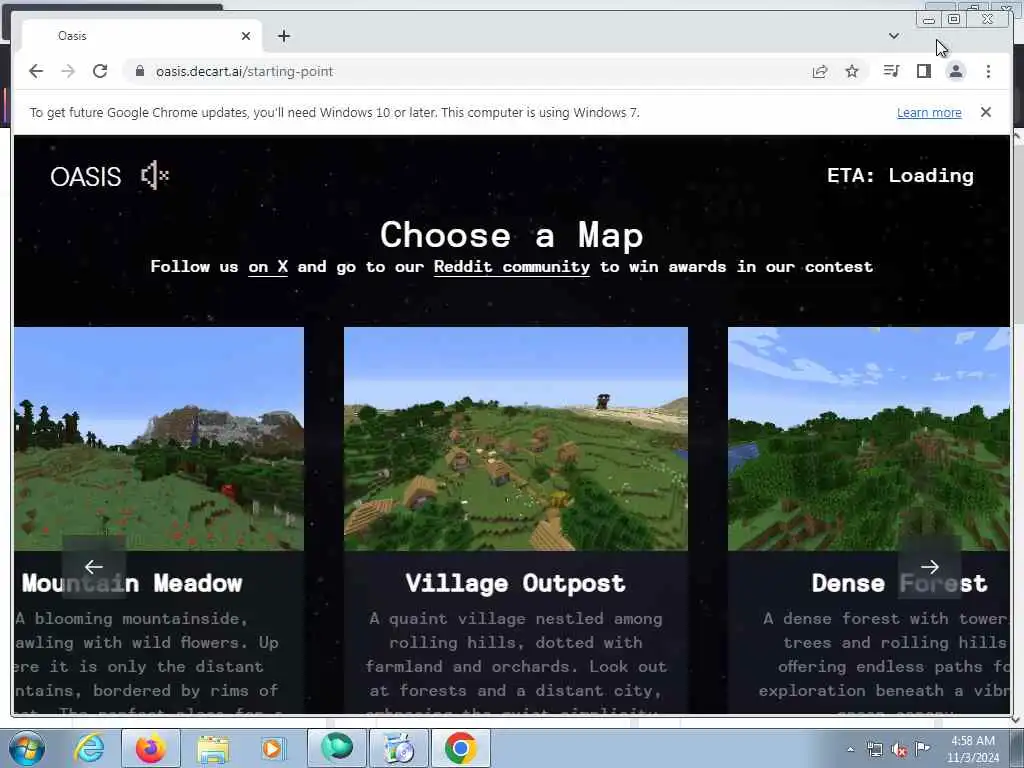Show next maps with right arrow

929,567
